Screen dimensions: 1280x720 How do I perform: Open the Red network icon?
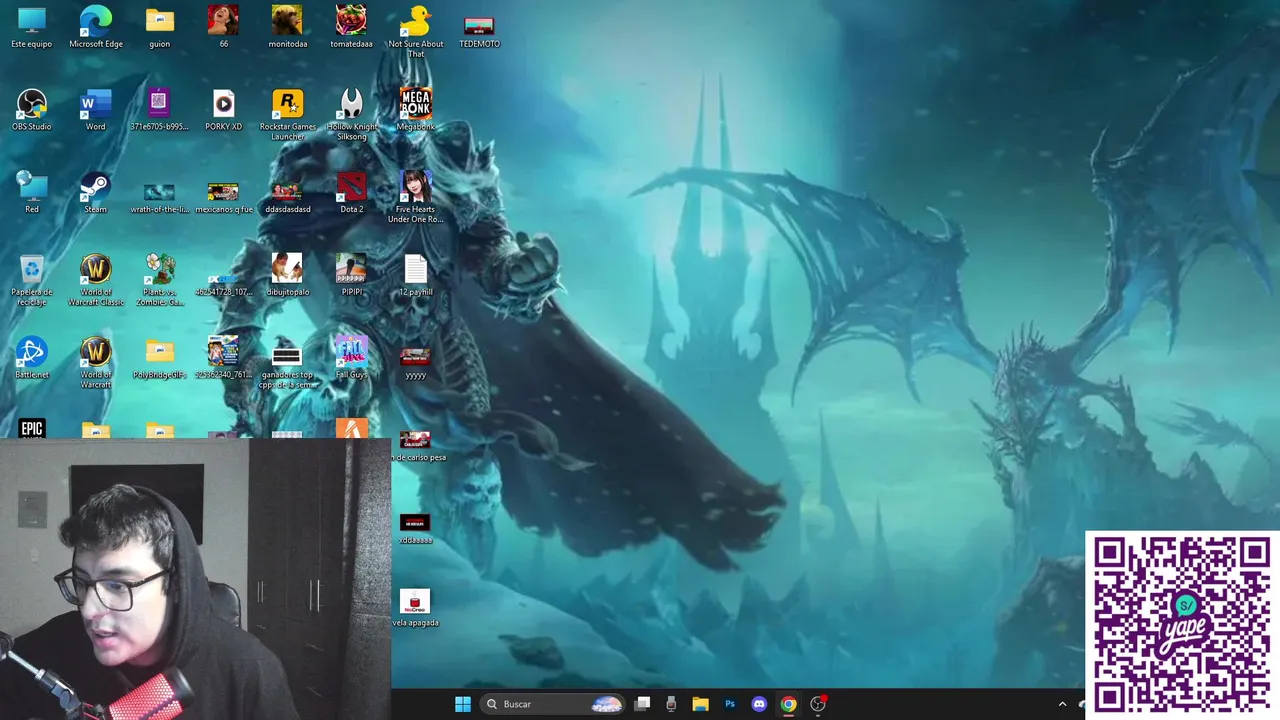32,193
